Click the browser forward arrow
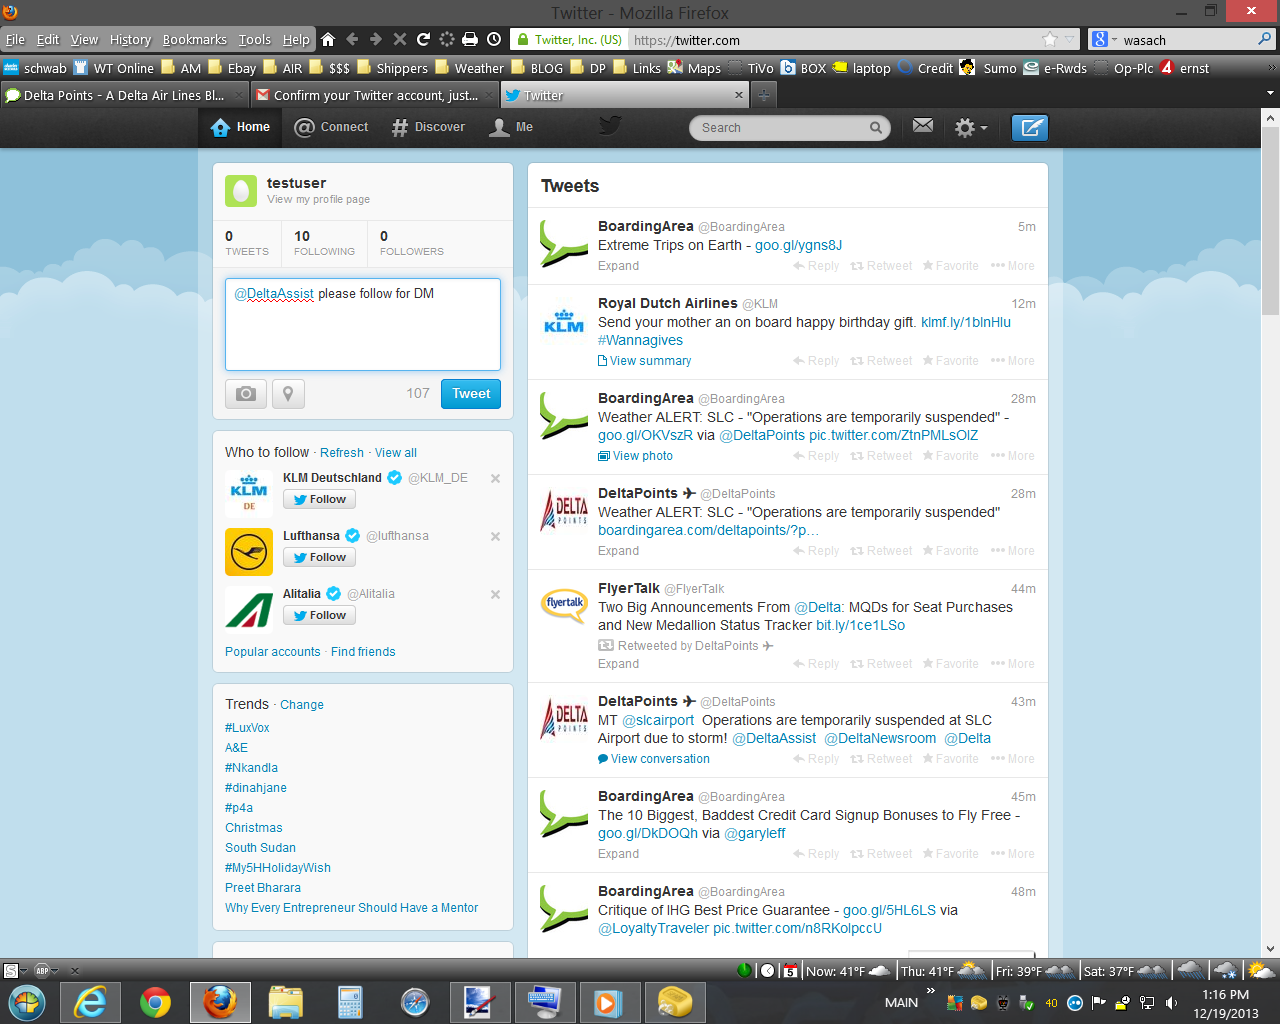 click(376, 40)
